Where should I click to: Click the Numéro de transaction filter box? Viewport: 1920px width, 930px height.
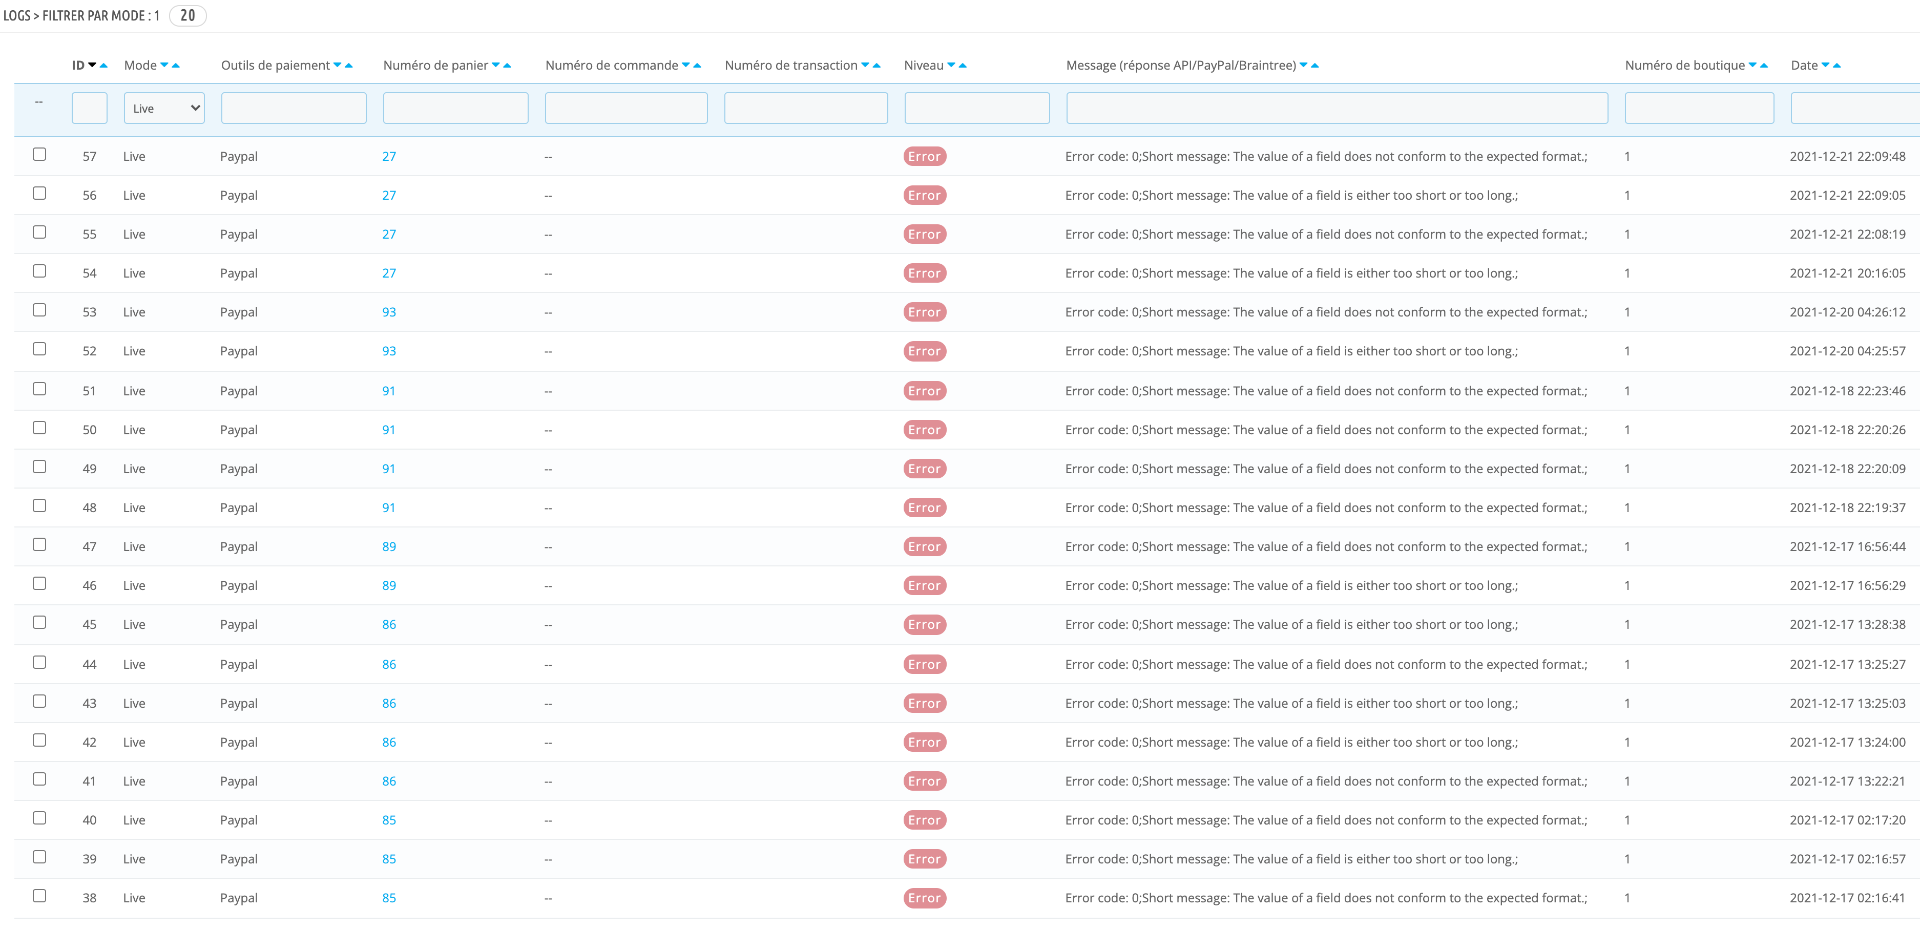tap(806, 108)
